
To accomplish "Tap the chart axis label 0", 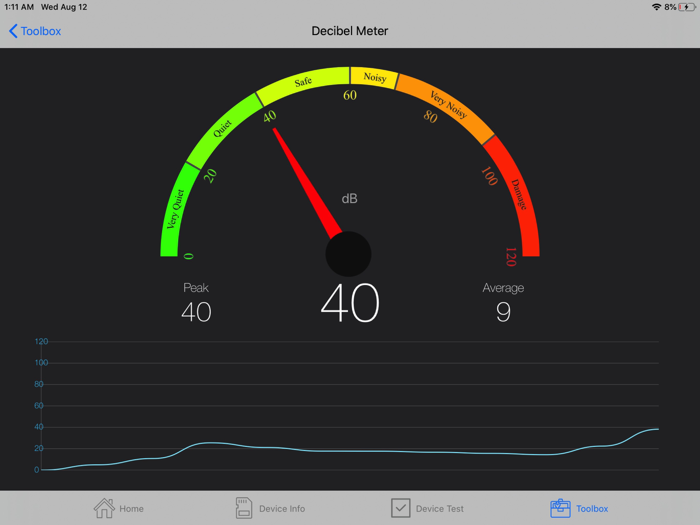I will 37,470.
